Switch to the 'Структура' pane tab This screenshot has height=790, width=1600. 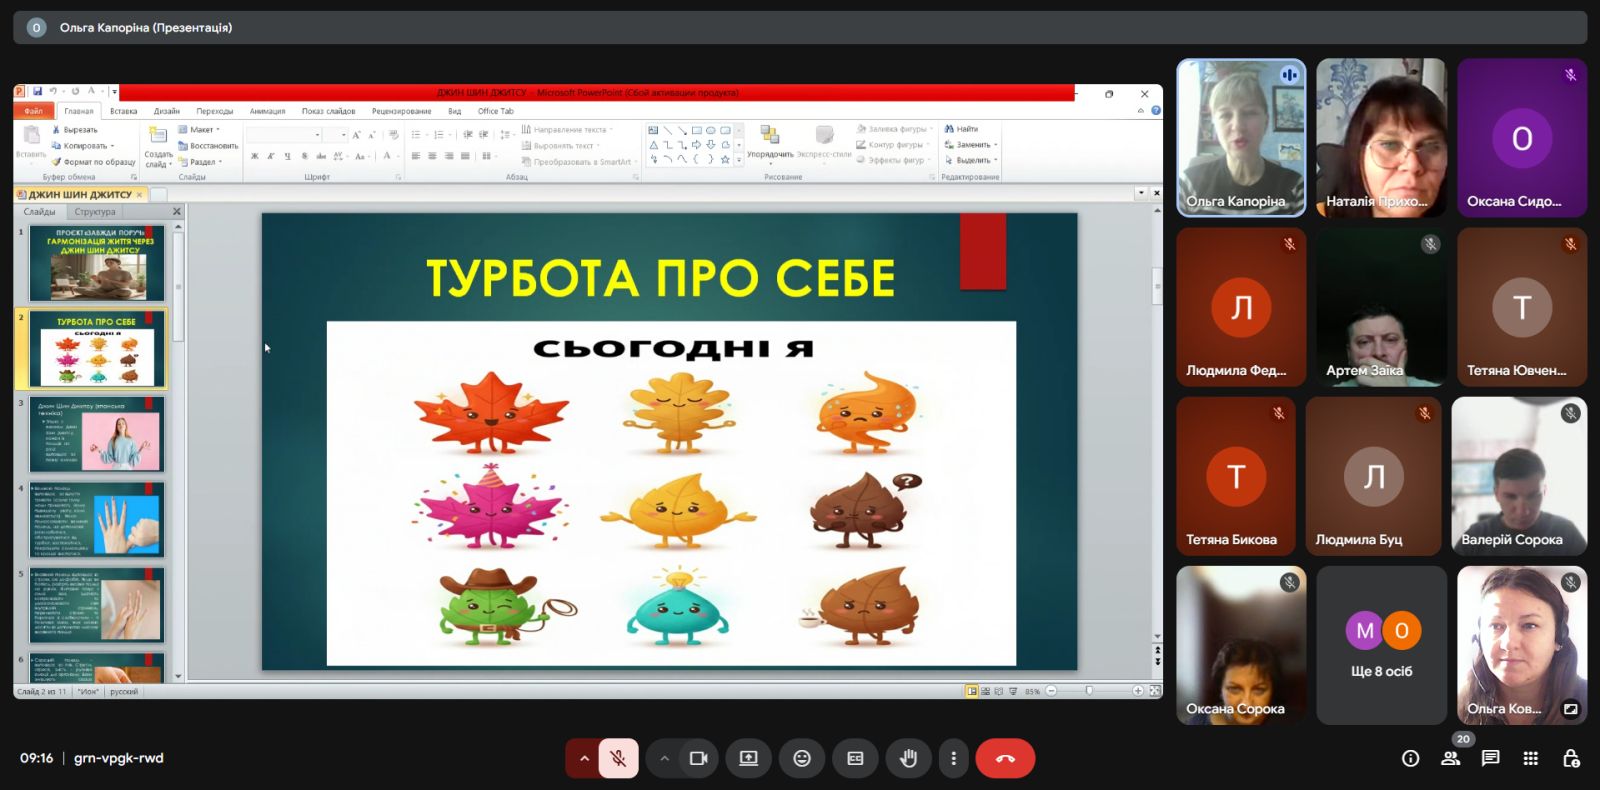click(x=95, y=212)
